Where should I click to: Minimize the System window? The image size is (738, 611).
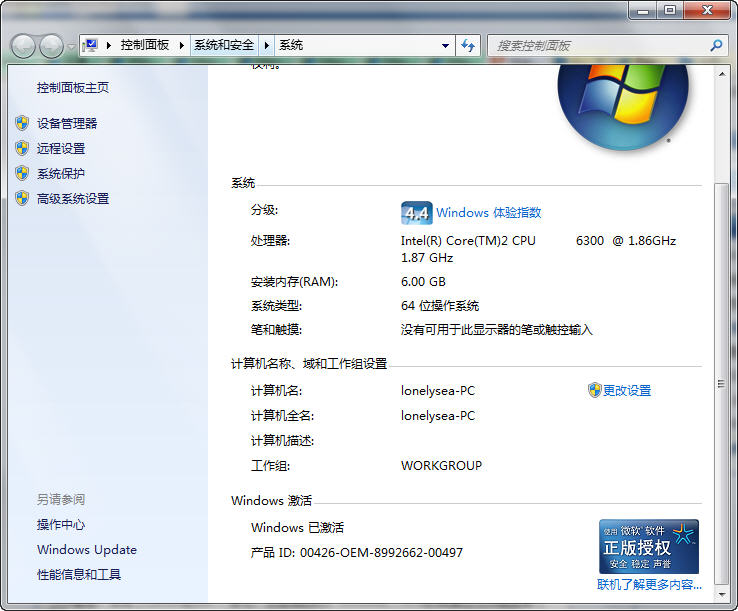click(x=643, y=10)
